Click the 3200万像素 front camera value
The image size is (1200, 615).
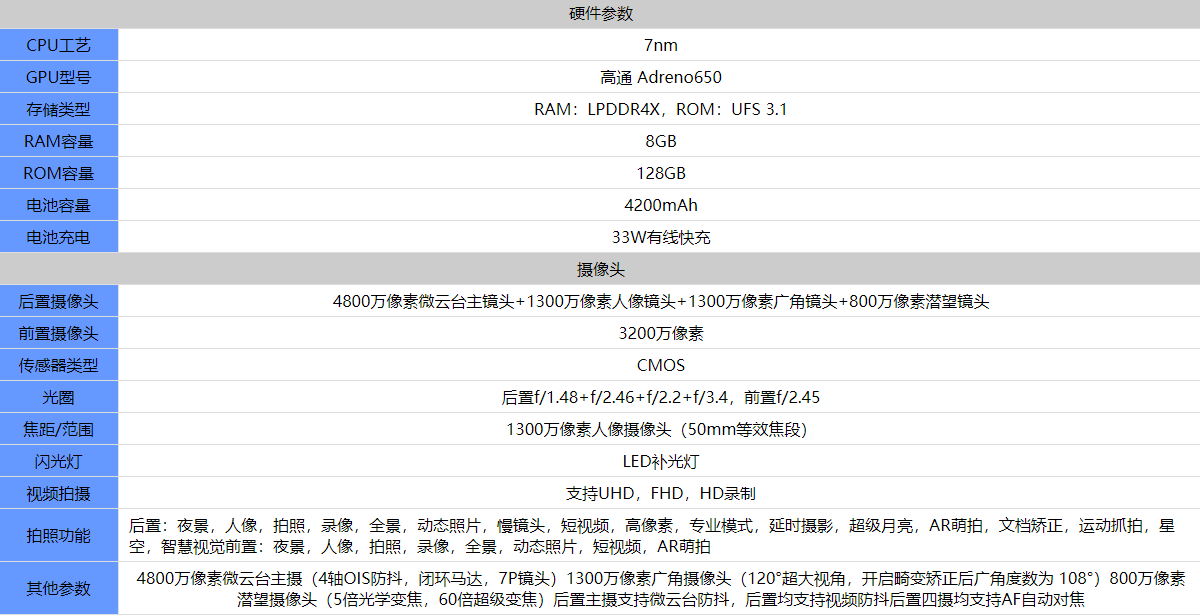(660, 333)
